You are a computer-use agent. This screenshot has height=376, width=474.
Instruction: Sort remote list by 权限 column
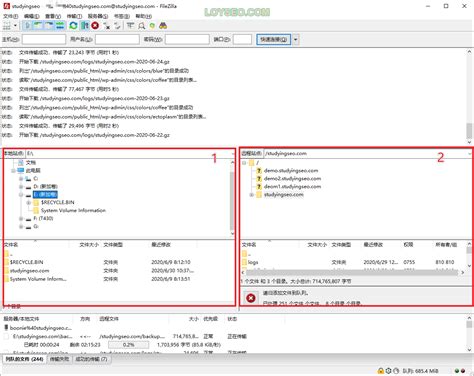(408, 245)
